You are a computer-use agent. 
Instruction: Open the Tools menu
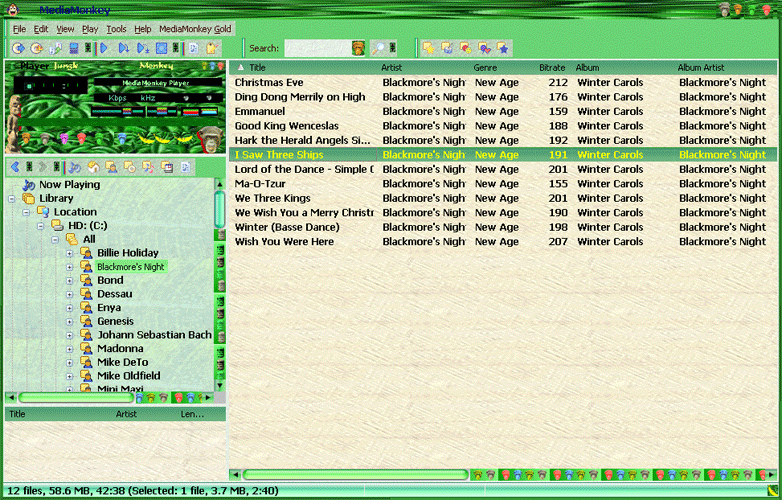pyautogui.click(x=116, y=29)
